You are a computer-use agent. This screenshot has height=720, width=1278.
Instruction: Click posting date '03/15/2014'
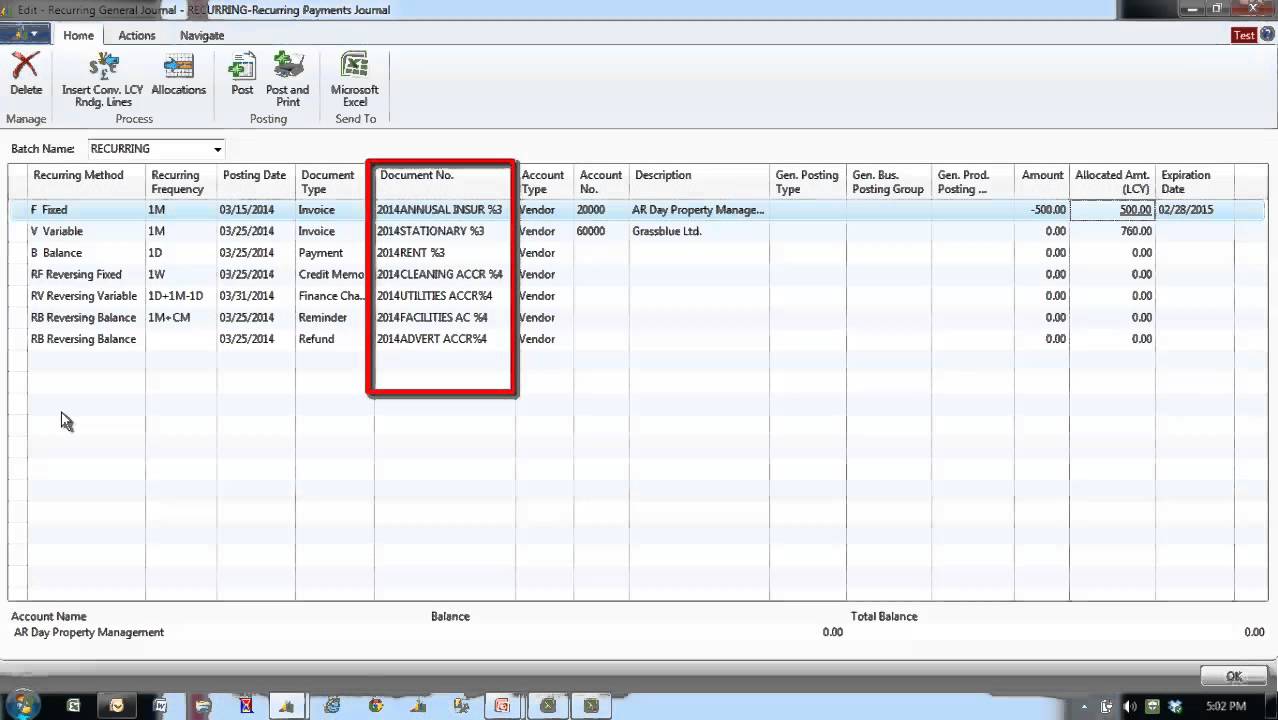(256, 210)
